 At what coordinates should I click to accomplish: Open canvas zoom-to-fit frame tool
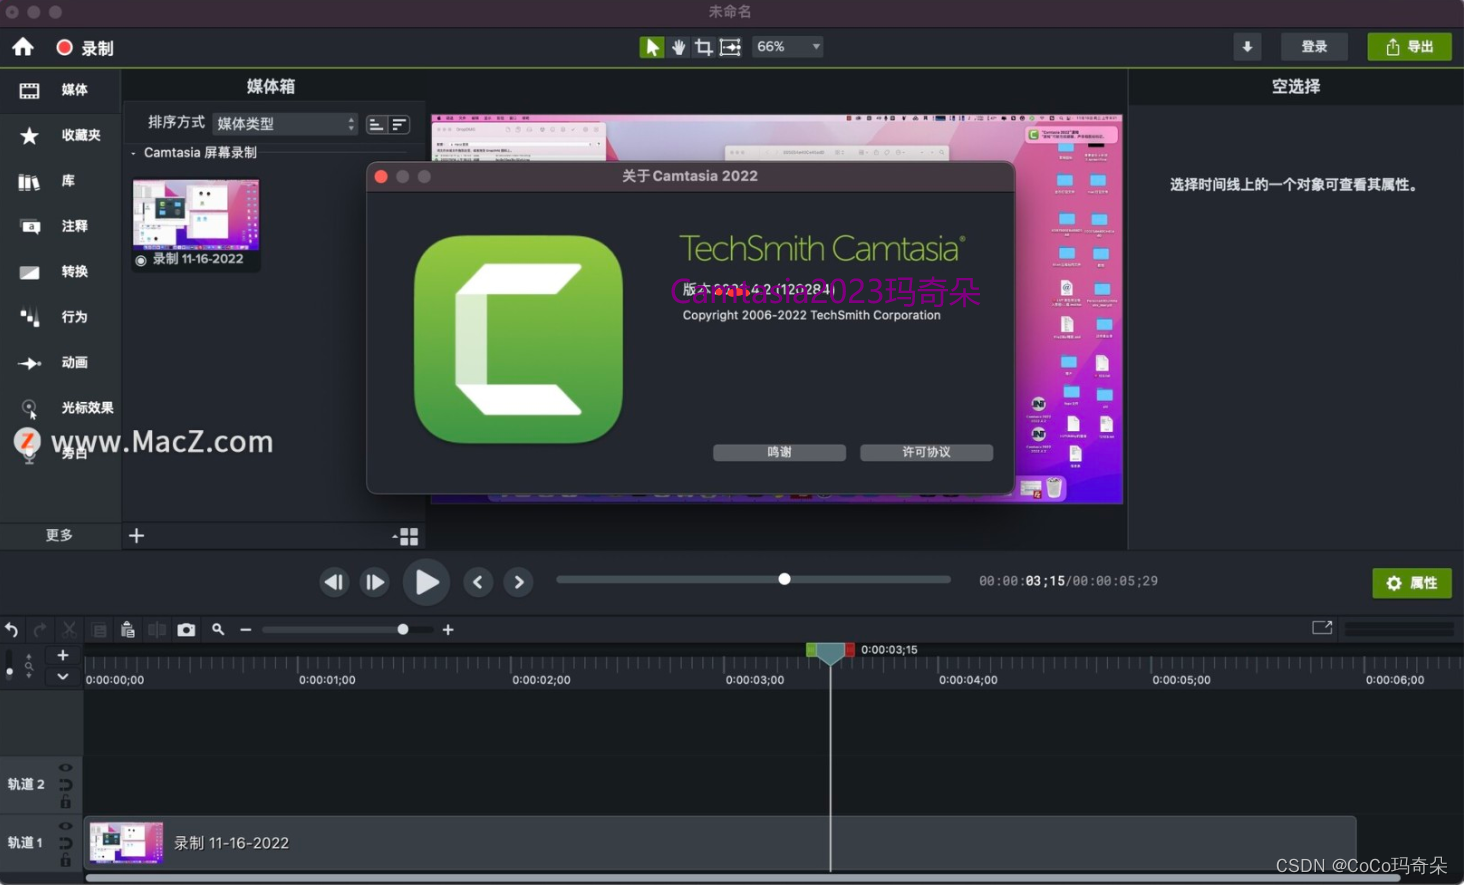pos(731,47)
